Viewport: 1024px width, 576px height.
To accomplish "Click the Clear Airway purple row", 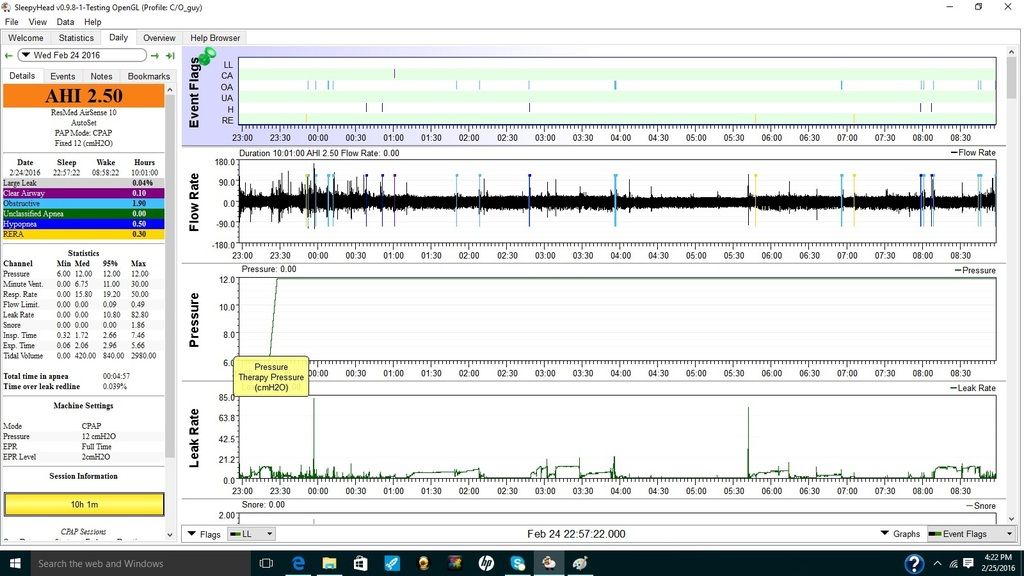I will [x=84, y=193].
